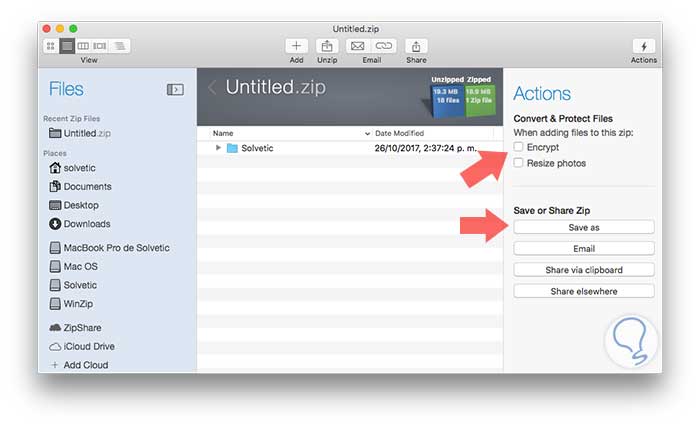Click the Email button in Actions panel
Screen dimensions: 700x427
[x=584, y=248]
